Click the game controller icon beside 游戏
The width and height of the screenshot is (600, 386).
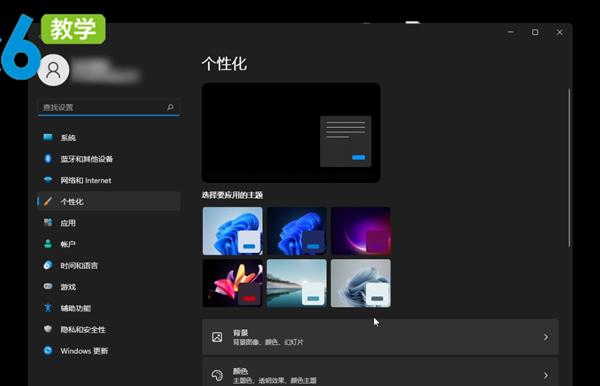point(48,286)
